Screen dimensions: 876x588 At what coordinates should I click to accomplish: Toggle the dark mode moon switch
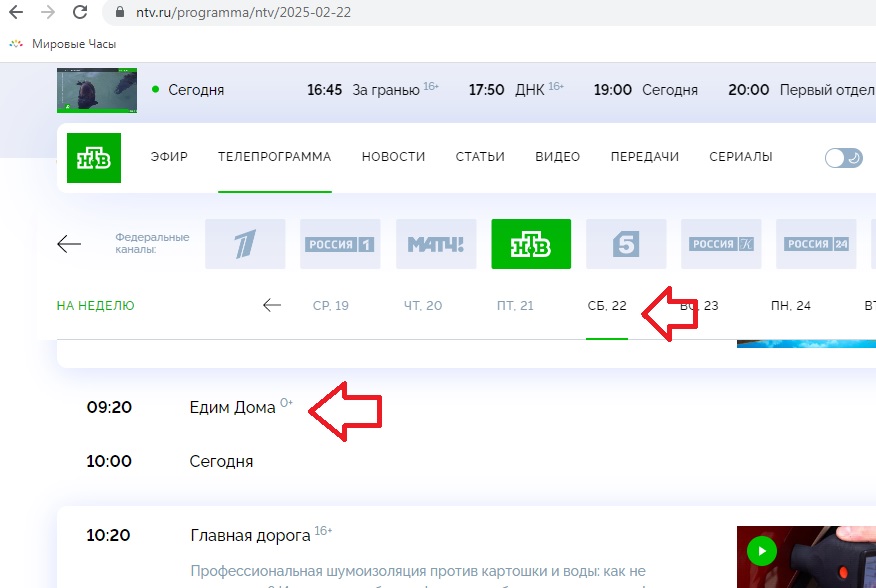point(844,158)
